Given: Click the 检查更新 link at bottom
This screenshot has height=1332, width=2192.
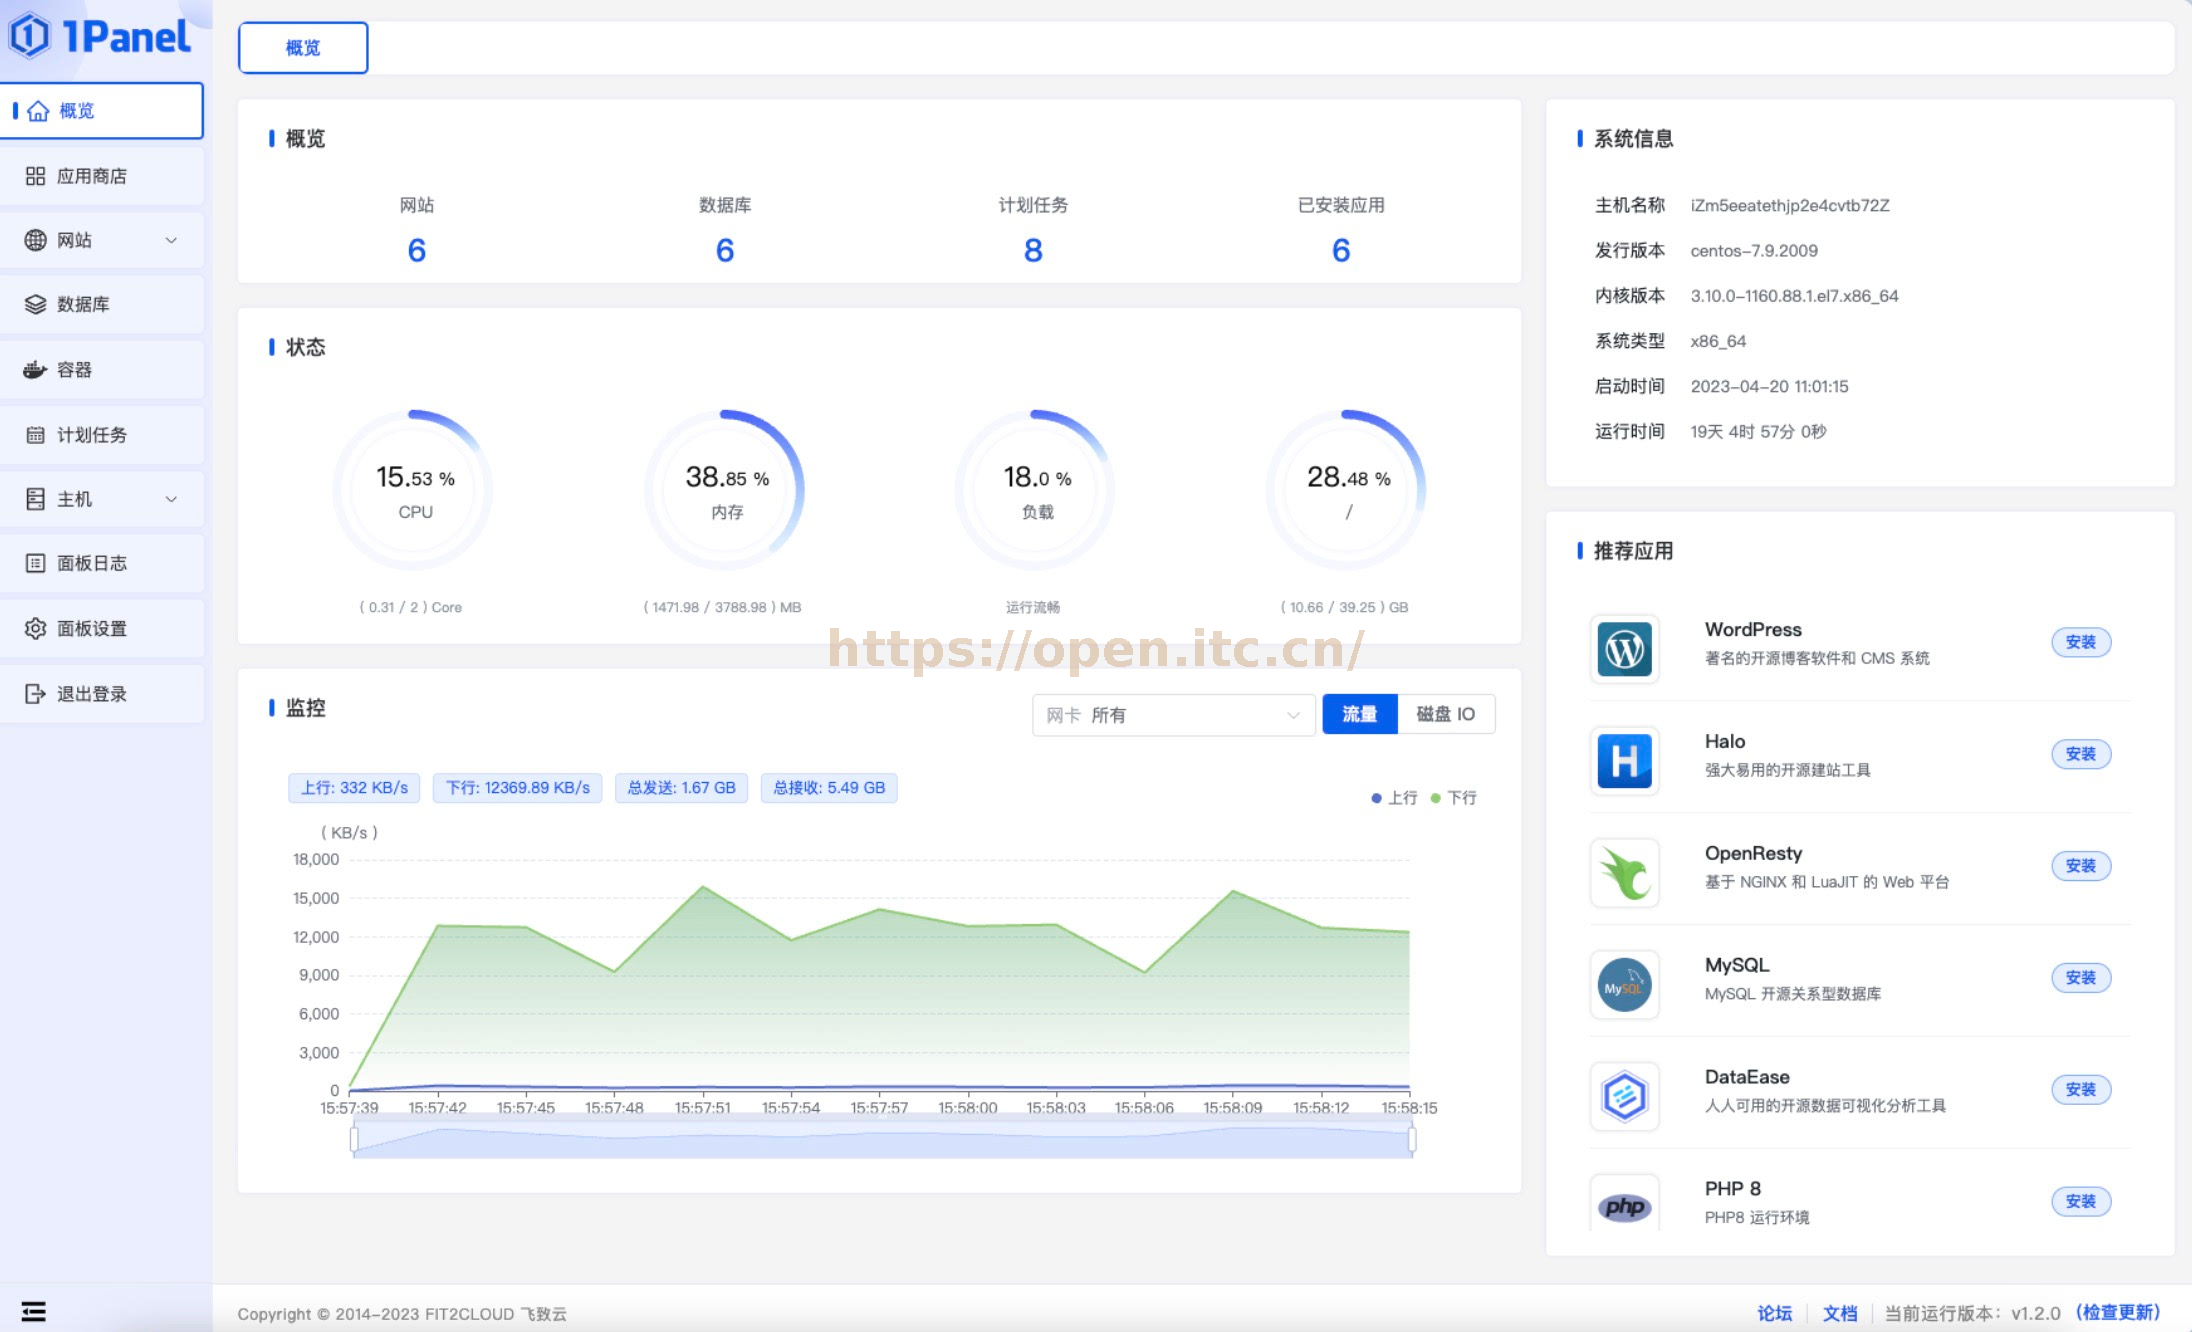Looking at the screenshot, I should click(2122, 1310).
